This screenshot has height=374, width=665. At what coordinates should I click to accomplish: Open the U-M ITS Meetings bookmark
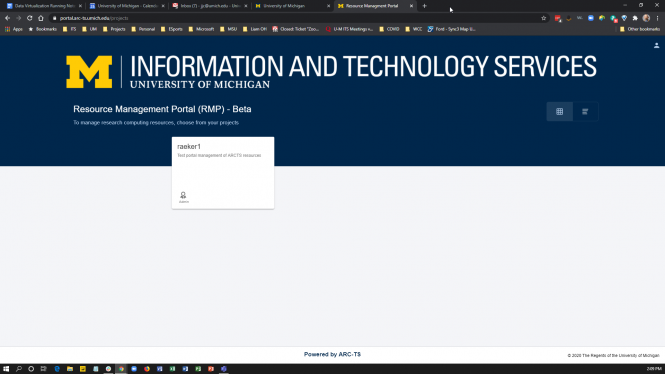[349, 29]
